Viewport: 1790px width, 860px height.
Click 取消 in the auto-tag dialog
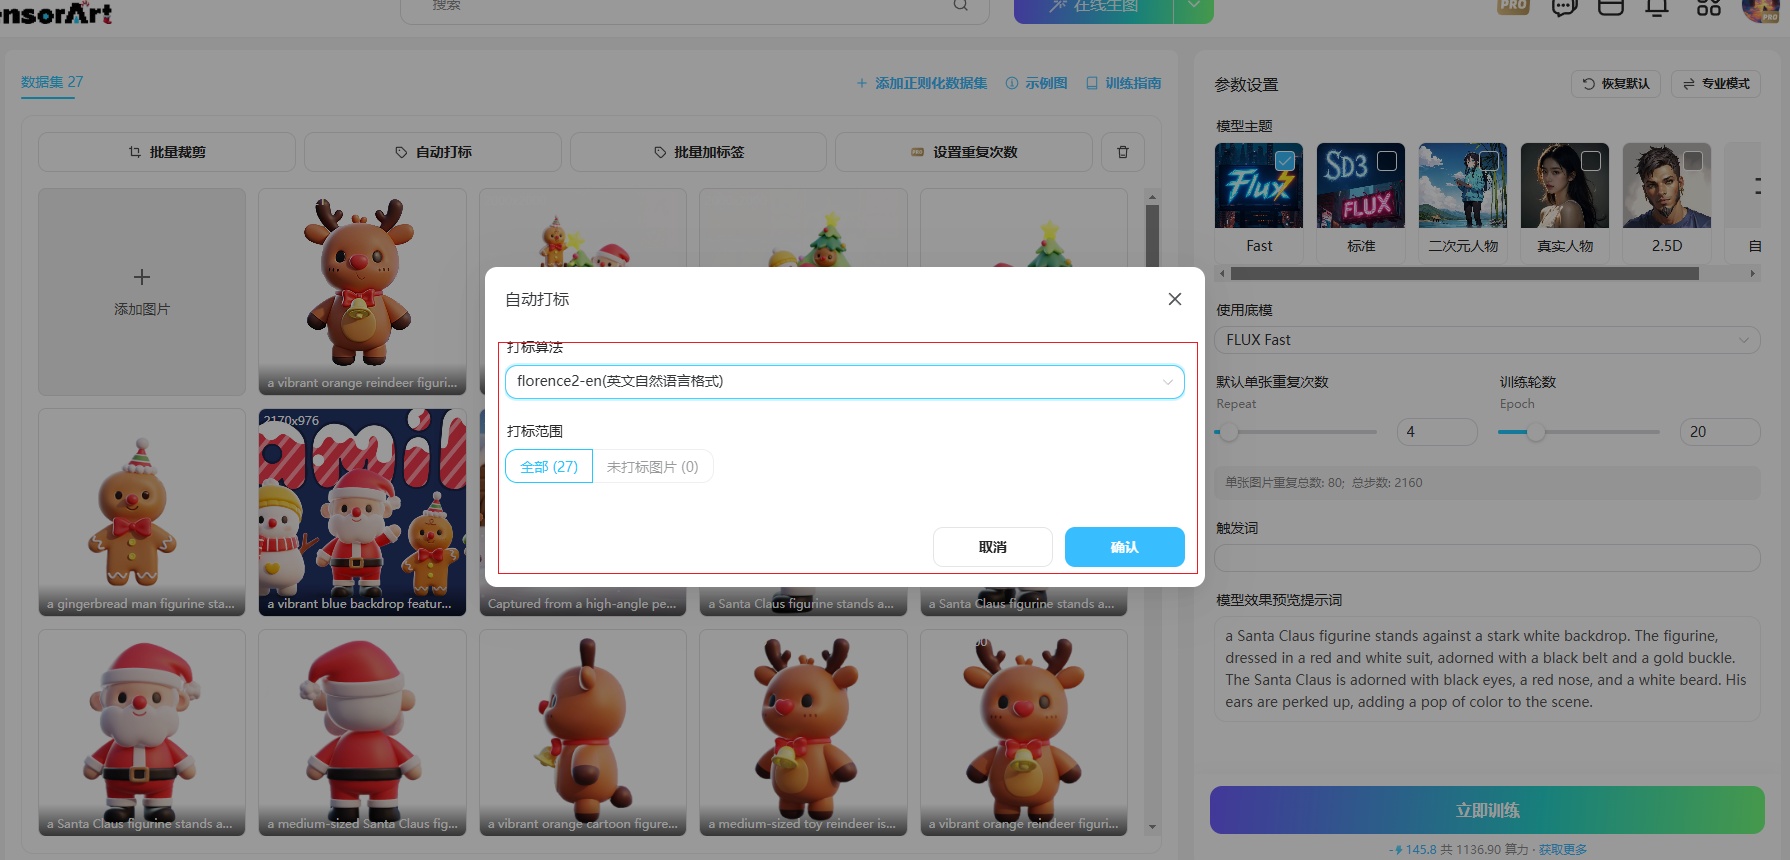point(993,547)
